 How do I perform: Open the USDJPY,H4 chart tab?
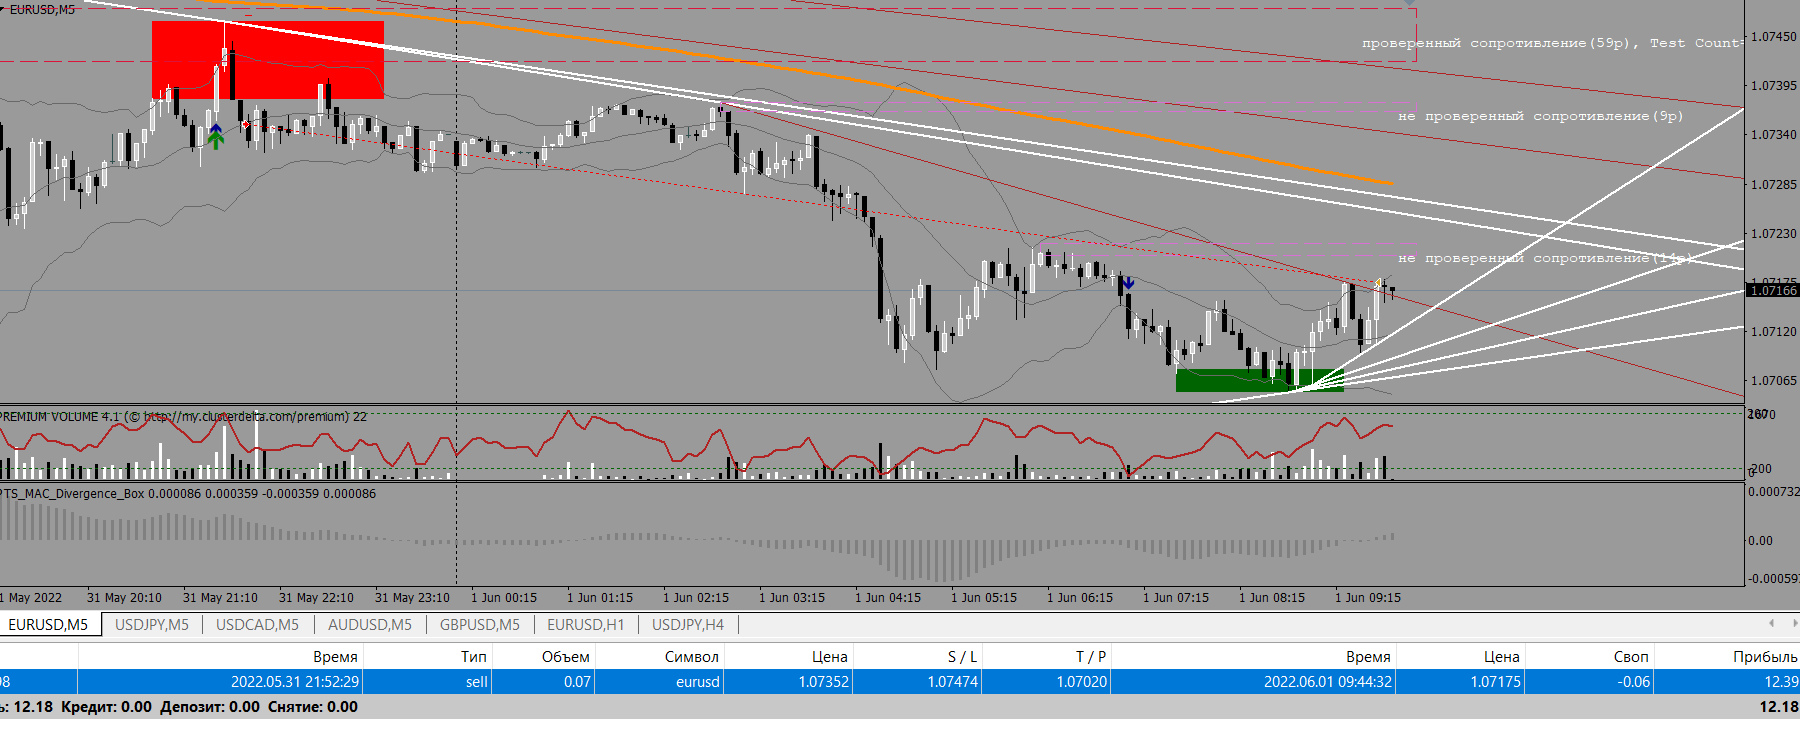point(688,625)
